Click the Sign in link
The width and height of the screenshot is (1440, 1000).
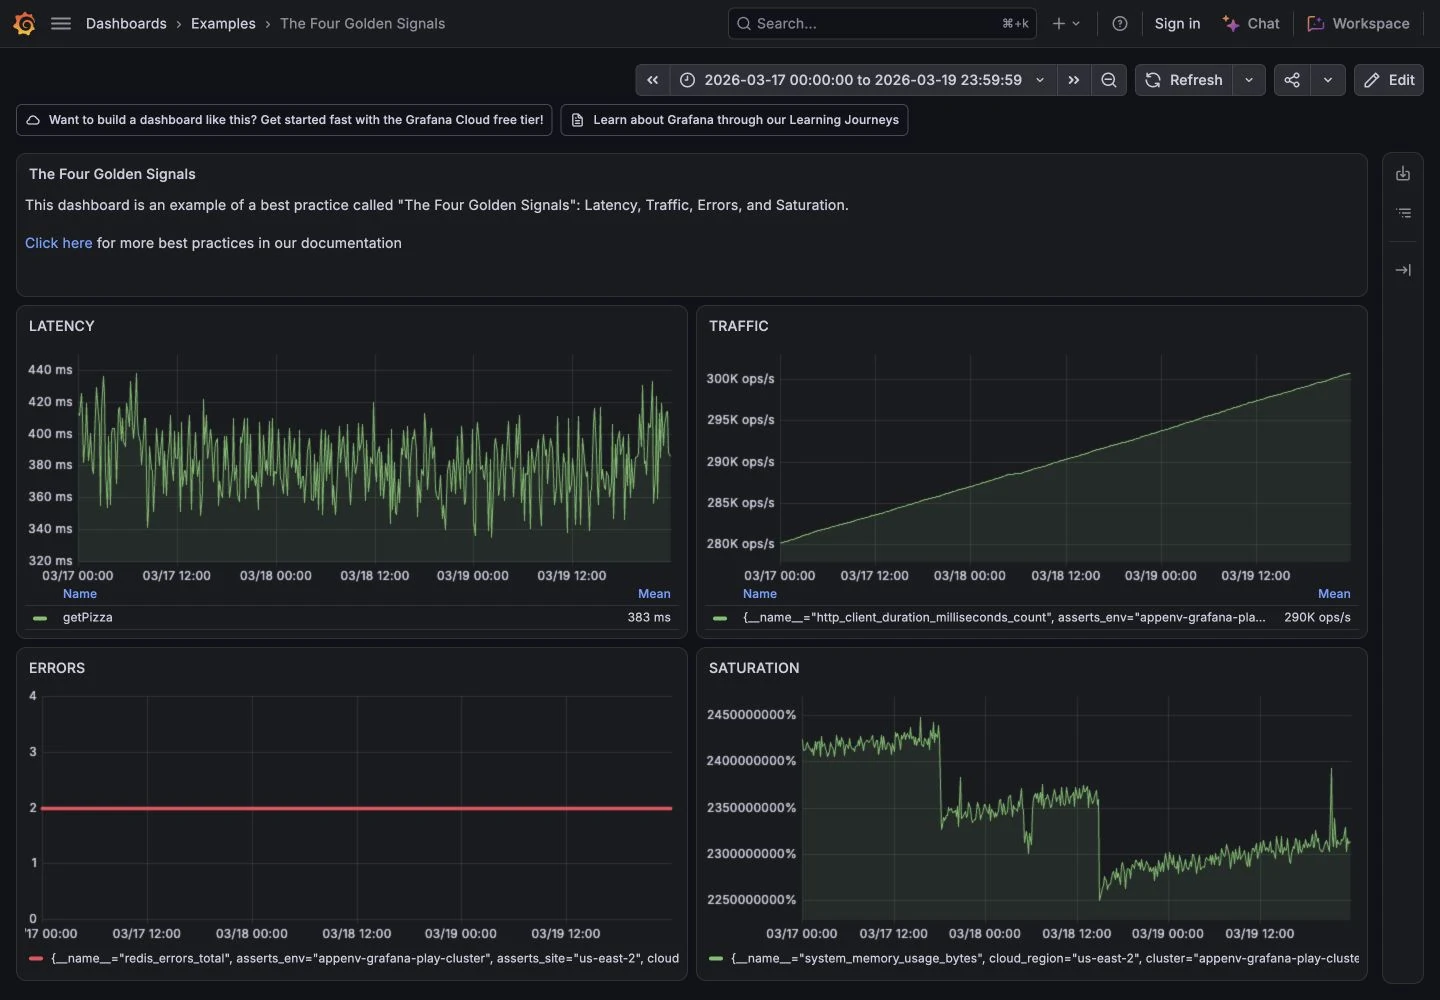coord(1177,24)
